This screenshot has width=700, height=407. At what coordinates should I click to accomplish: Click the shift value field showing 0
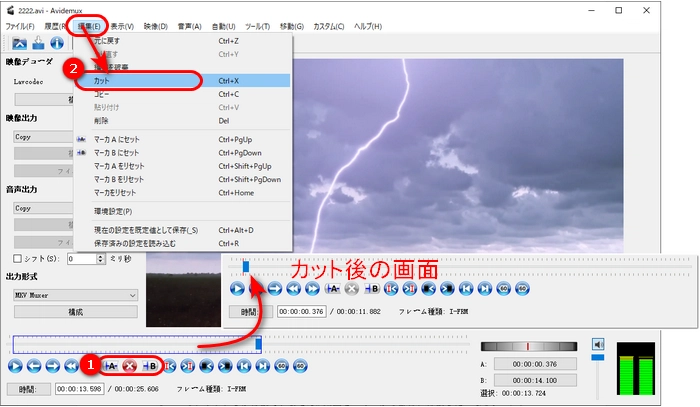pos(82,259)
